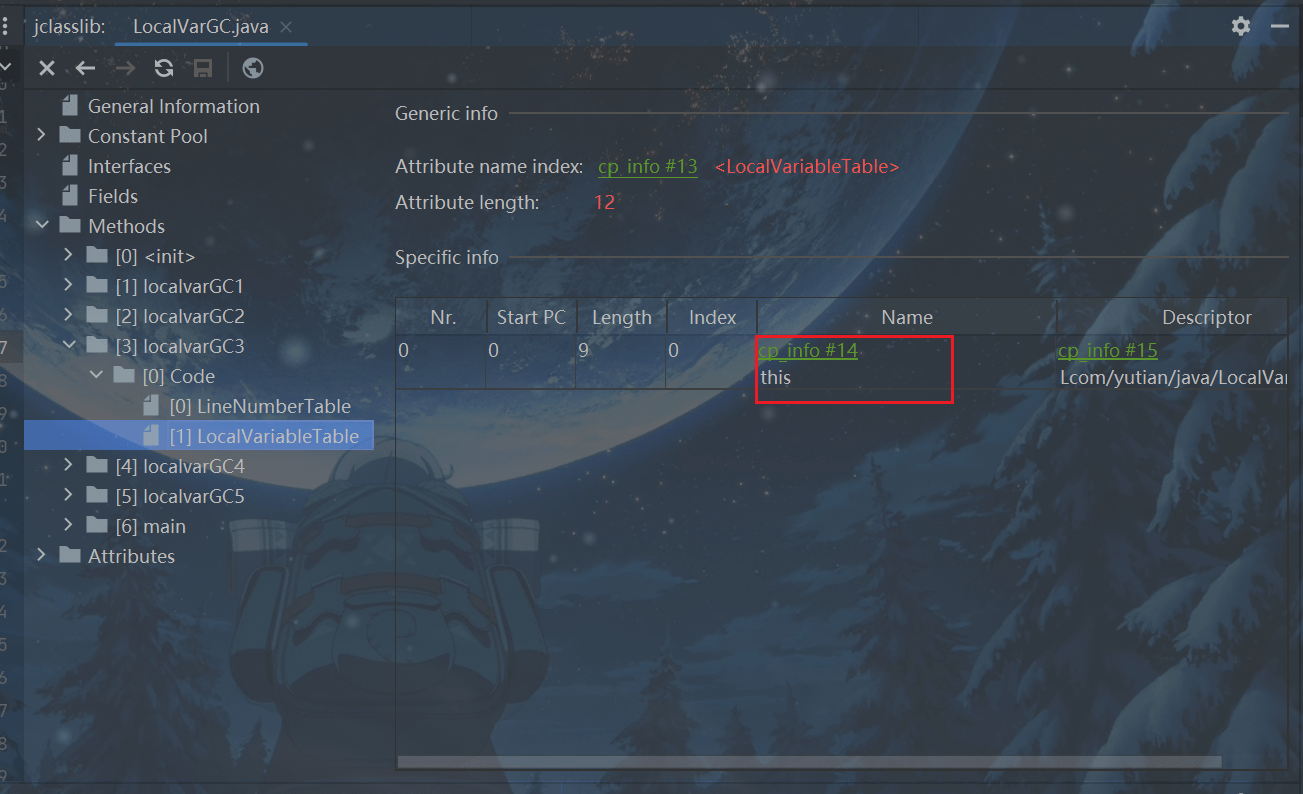The image size is (1303, 794).
Task: Select General Information tree item
Action: click(x=173, y=106)
